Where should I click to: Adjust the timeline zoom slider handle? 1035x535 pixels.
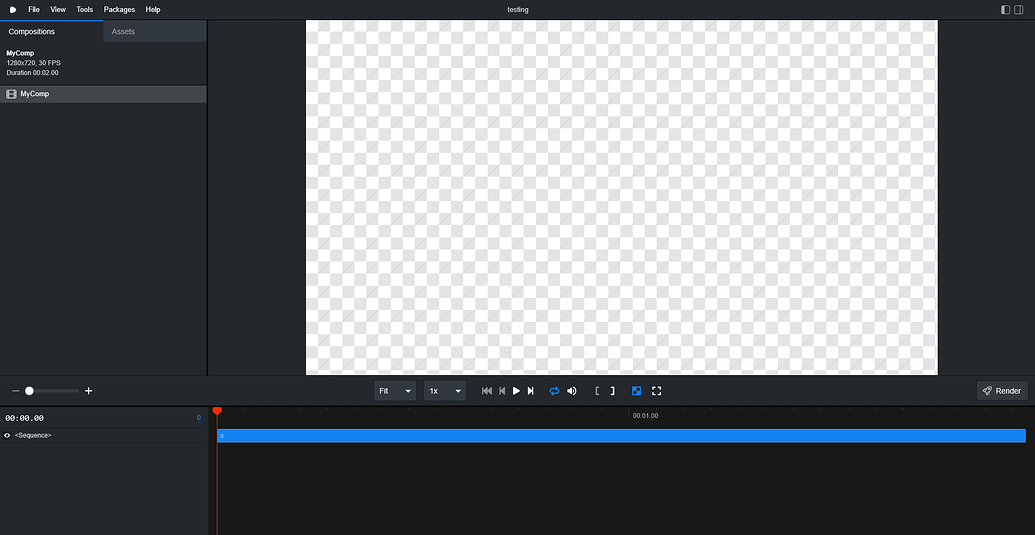[29, 391]
